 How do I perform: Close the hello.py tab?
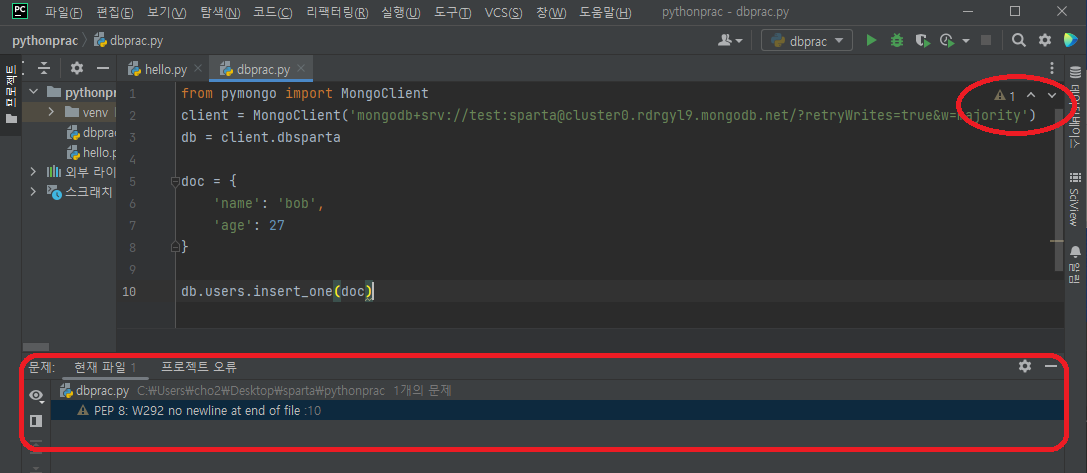[x=198, y=69]
